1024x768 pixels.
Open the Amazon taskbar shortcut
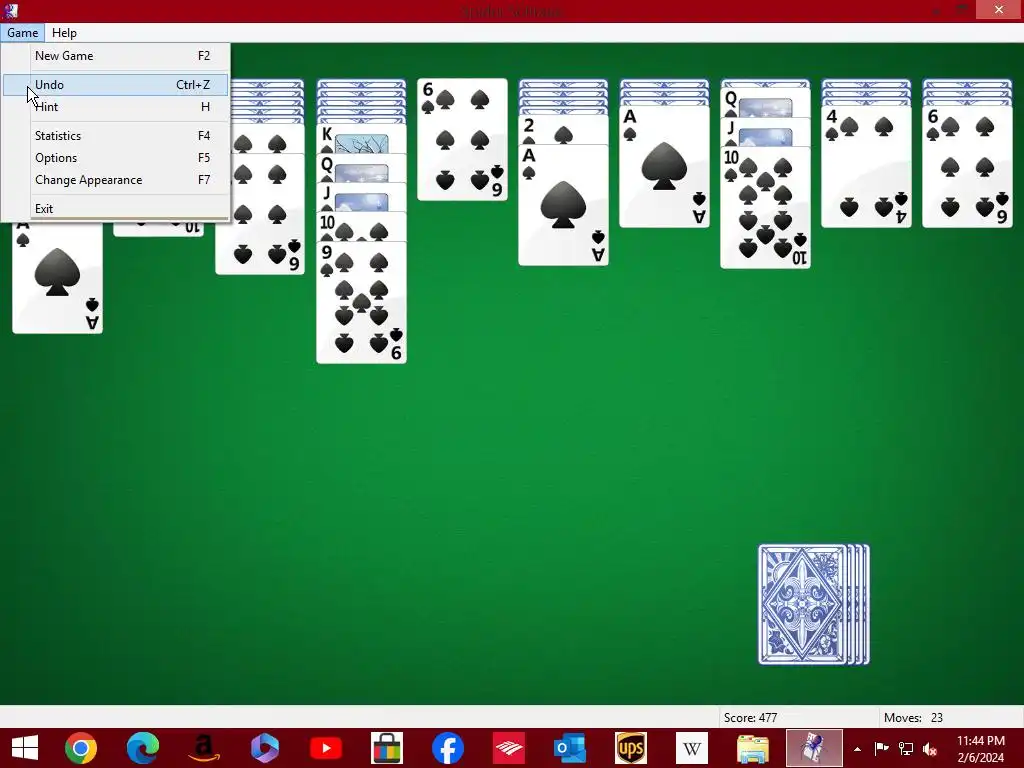pyautogui.click(x=204, y=748)
